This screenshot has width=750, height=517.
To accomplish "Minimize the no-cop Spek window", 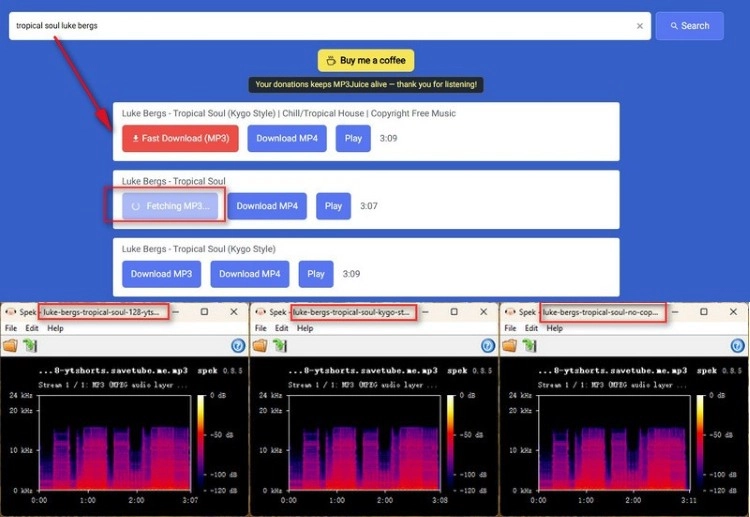I will (675, 312).
